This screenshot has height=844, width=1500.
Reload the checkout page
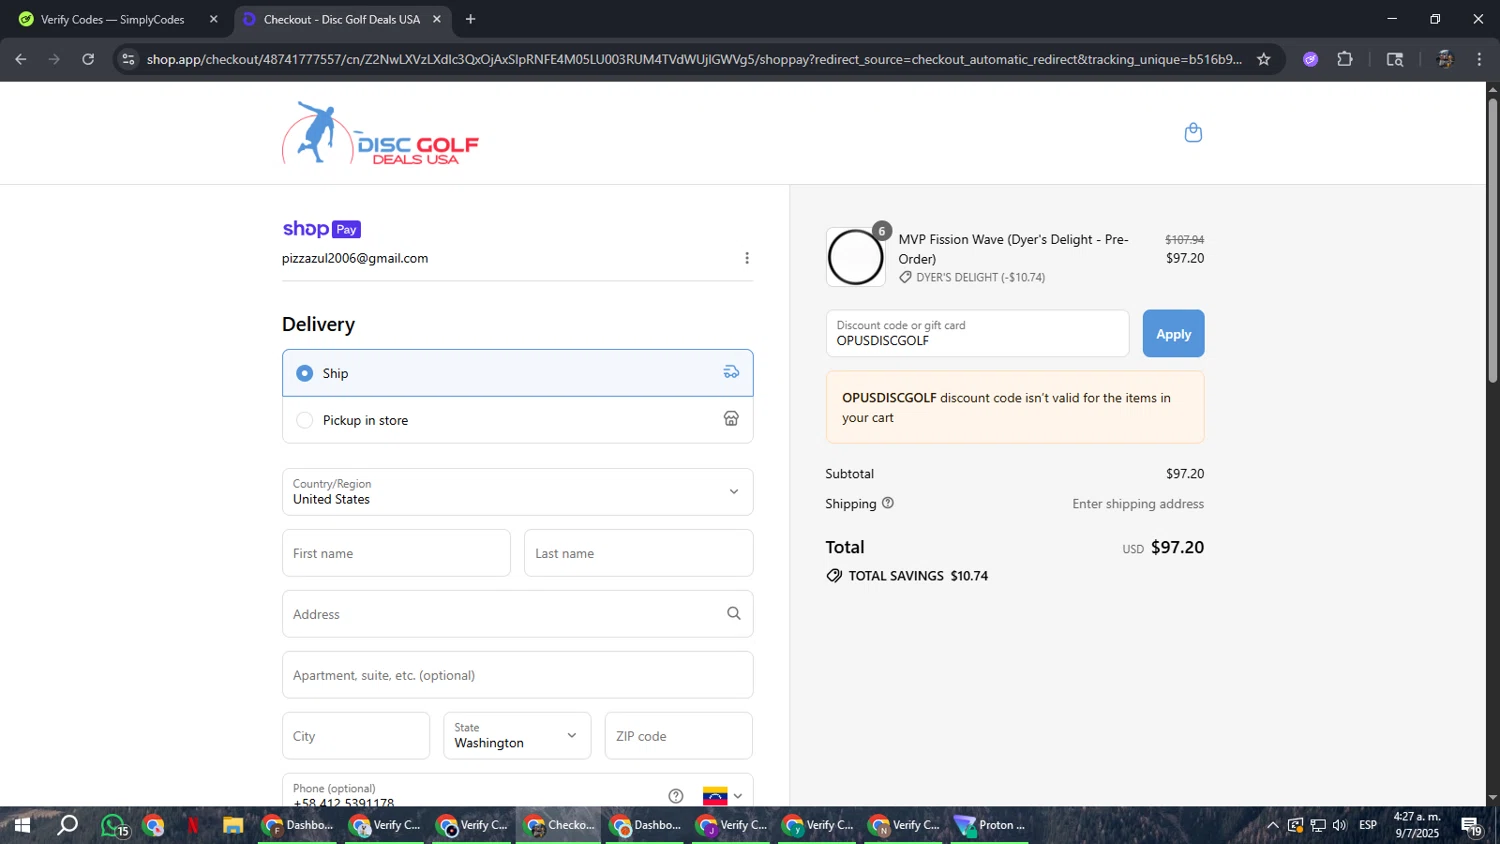click(x=88, y=59)
